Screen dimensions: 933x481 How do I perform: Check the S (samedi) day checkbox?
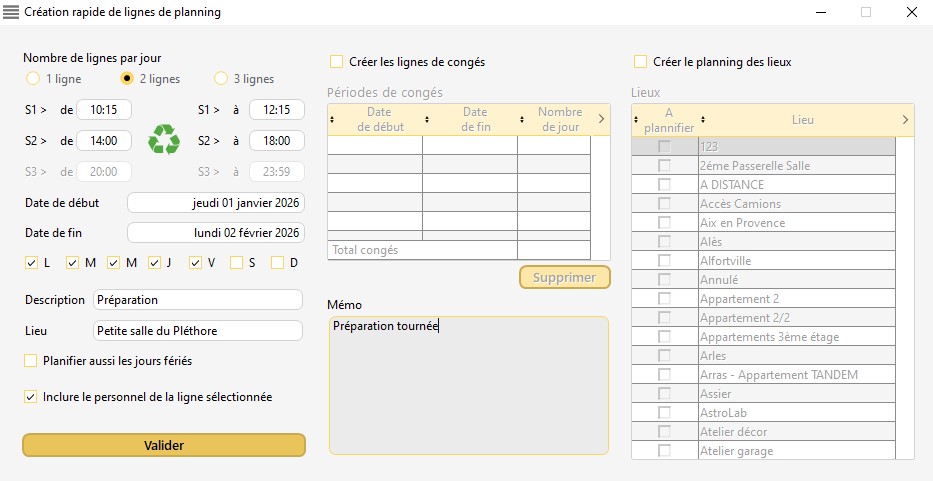pyautogui.click(x=236, y=263)
